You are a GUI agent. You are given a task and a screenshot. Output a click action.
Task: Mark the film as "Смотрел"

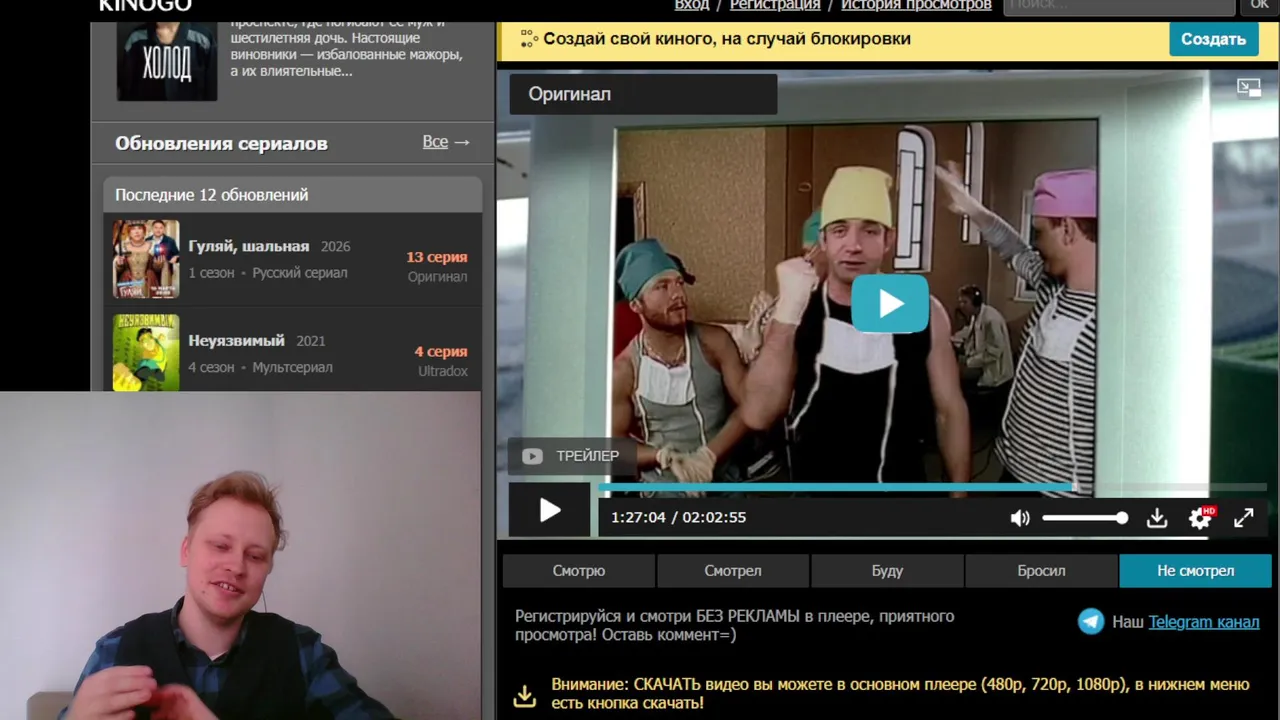click(x=733, y=571)
